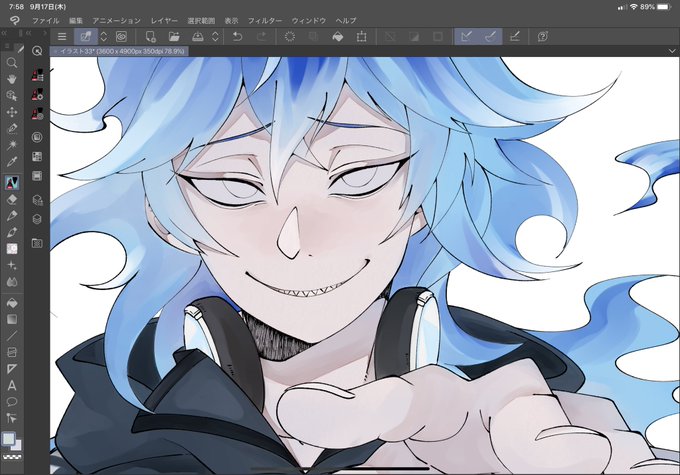Open the Tool Property palette icon
680x475 pixels.
(37, 94)
